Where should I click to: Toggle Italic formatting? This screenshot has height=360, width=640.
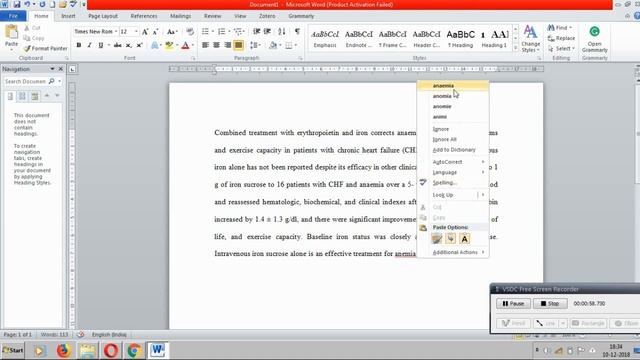tap(89, 45)
